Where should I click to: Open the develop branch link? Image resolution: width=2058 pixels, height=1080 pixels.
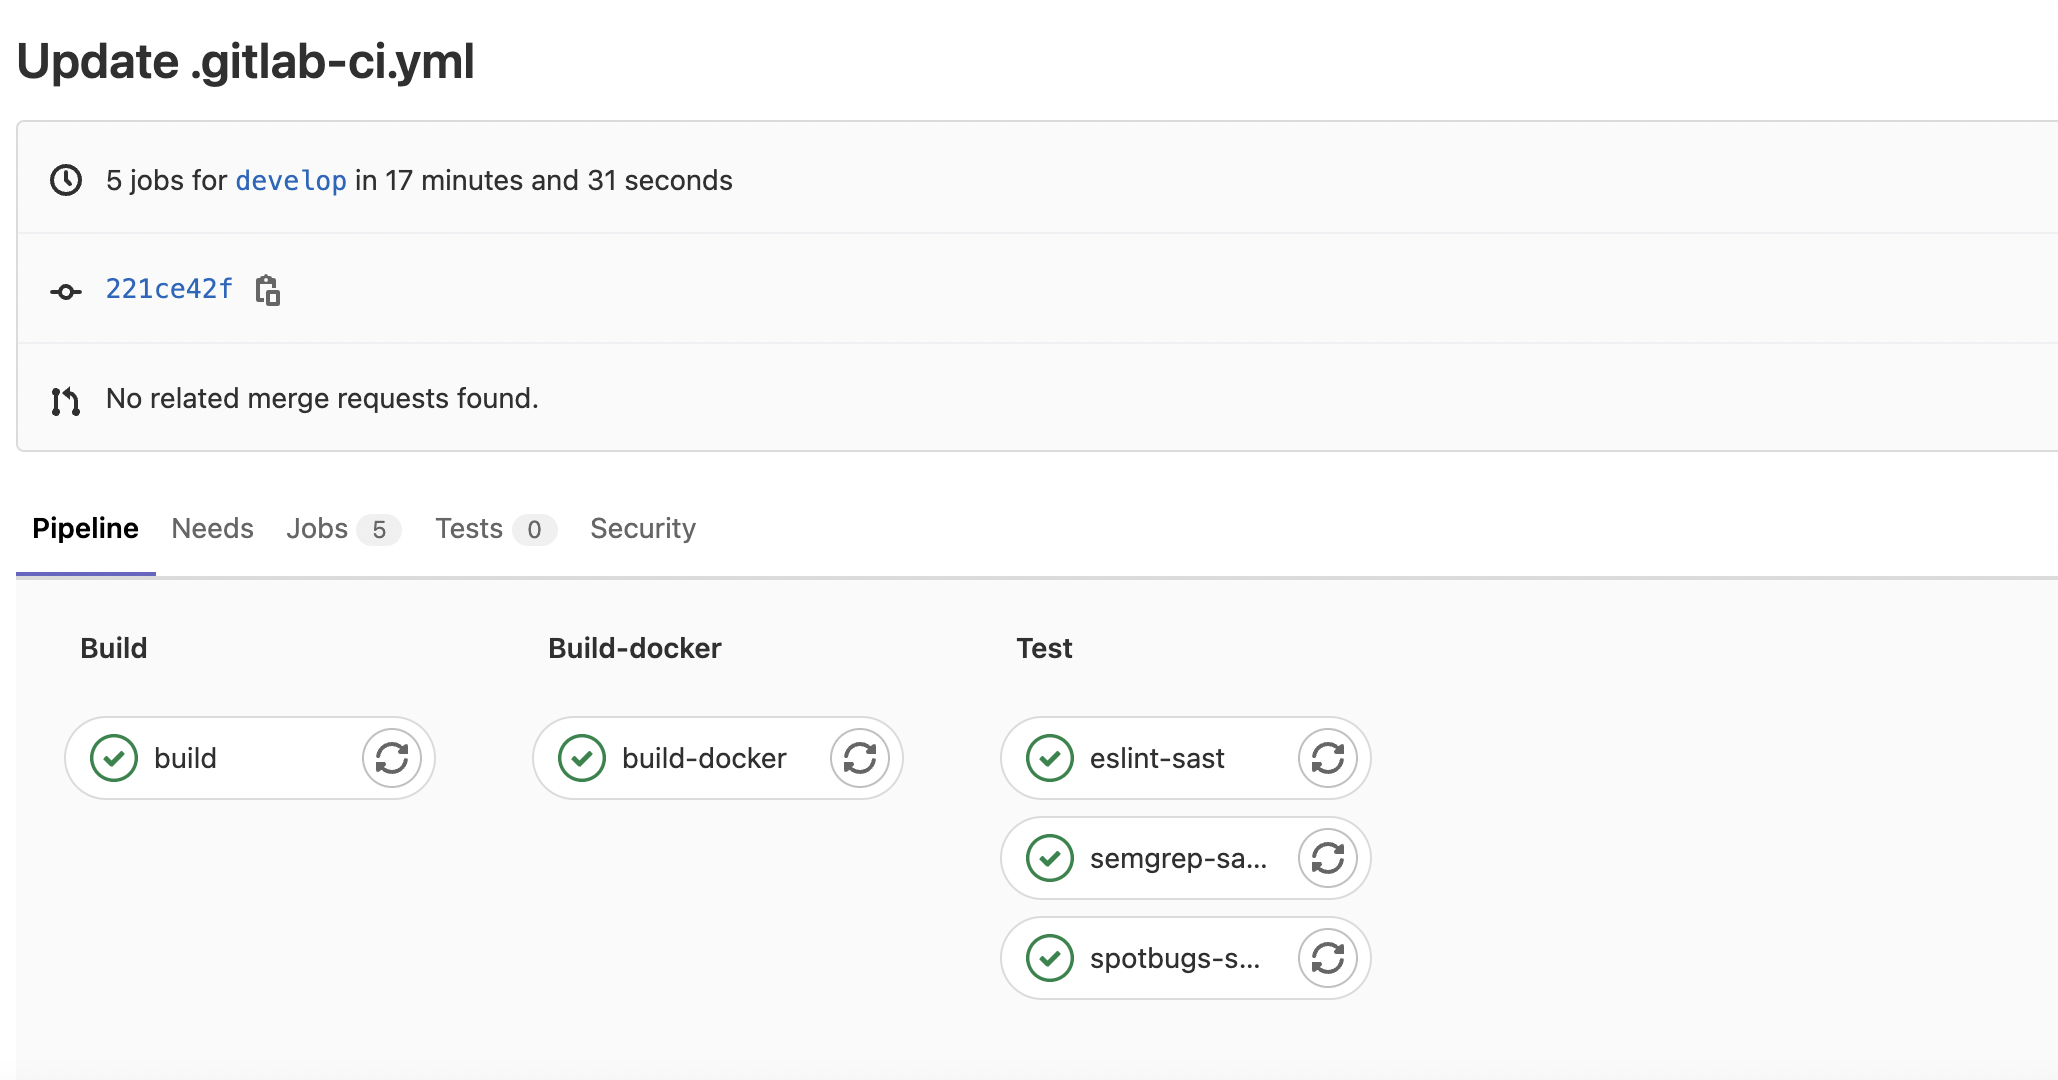290,180
